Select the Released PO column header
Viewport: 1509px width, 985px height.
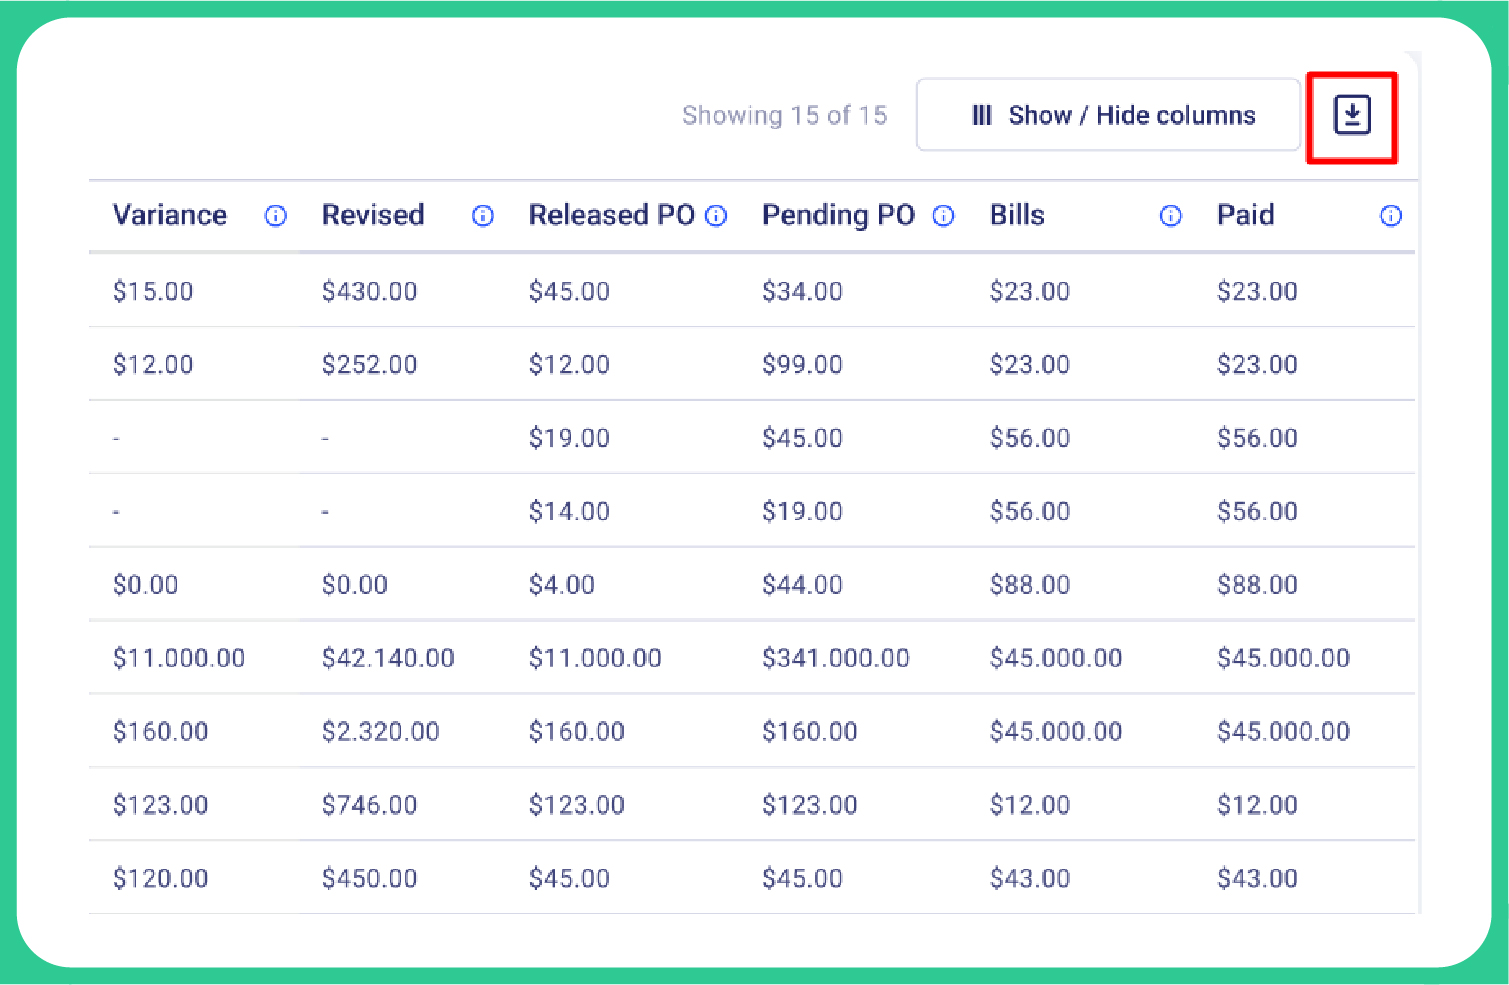tap(611, 216)
